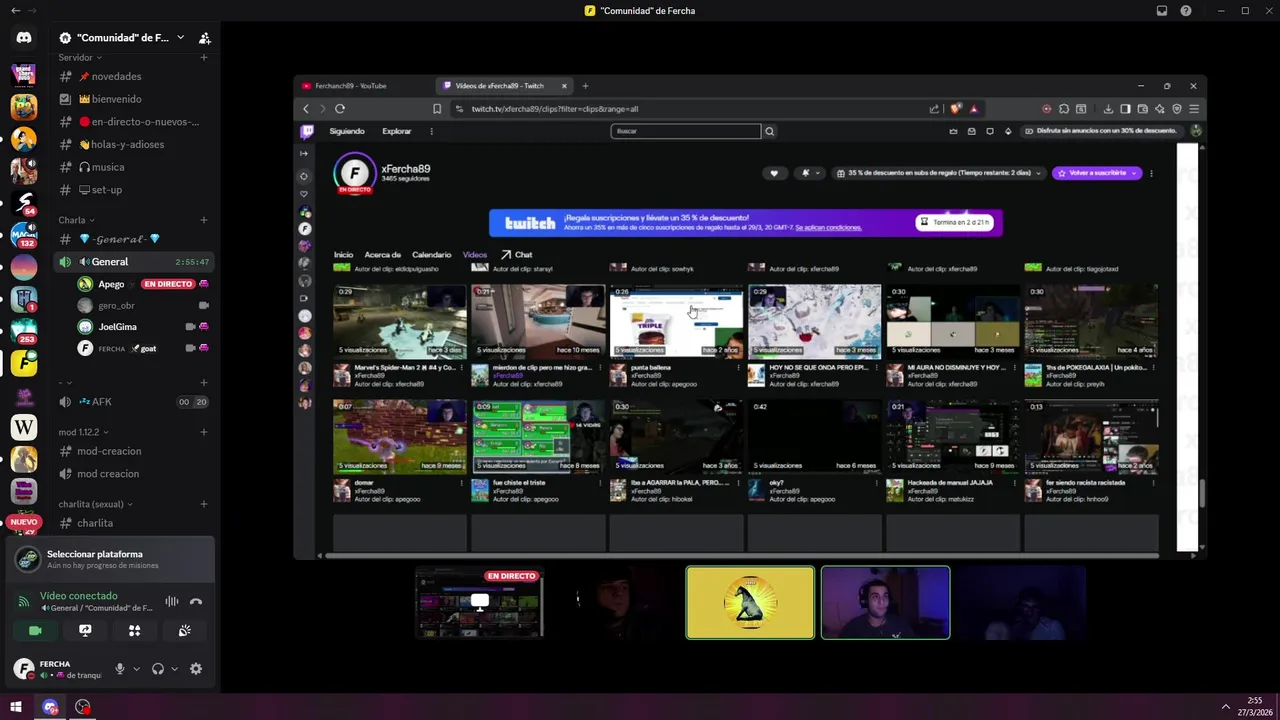Image resolution: width=1280 pixels, height=720 pixels.
Task: Open the punta ballena clip thumbnail
Action: tap(676, 321)
